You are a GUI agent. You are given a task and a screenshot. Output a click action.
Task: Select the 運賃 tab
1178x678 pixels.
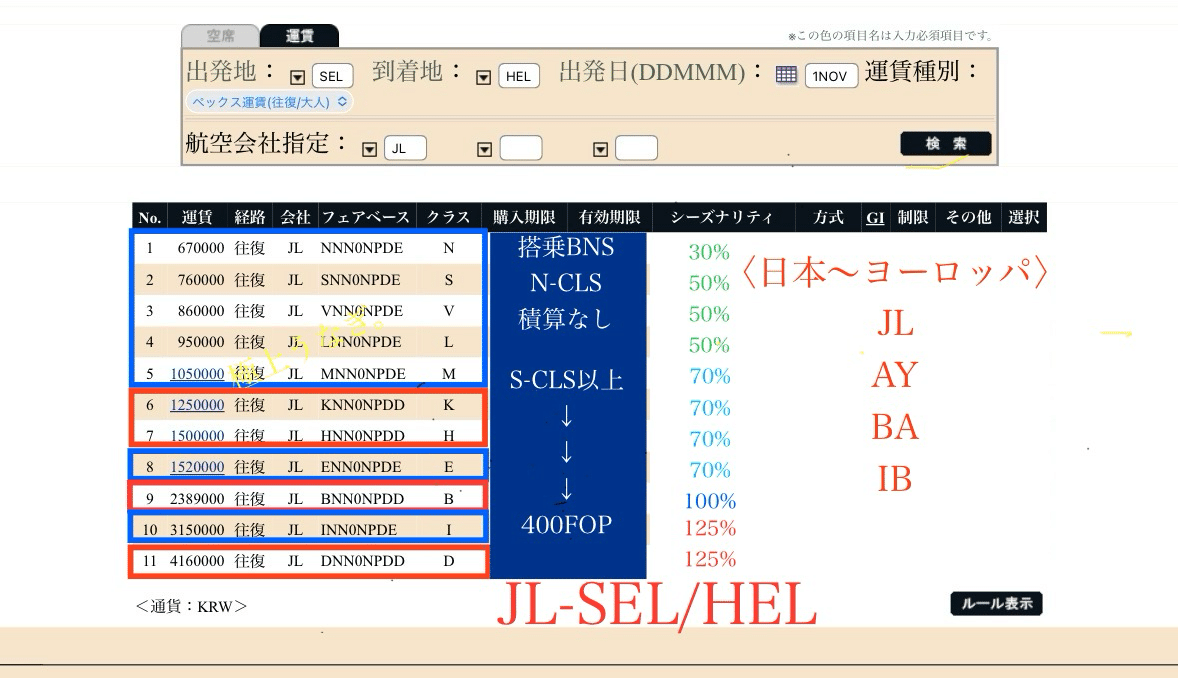point(300,36)
